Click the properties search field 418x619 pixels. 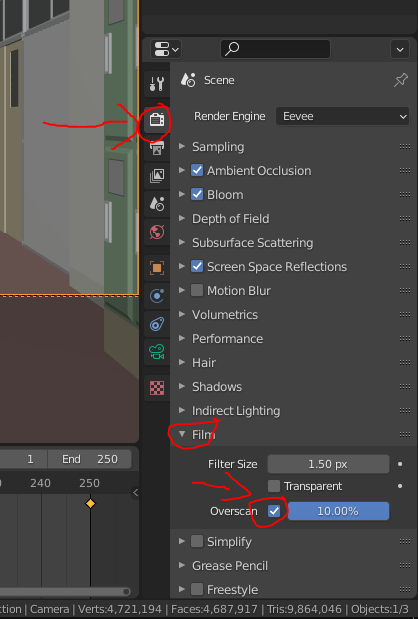click(x=275, y=49)
